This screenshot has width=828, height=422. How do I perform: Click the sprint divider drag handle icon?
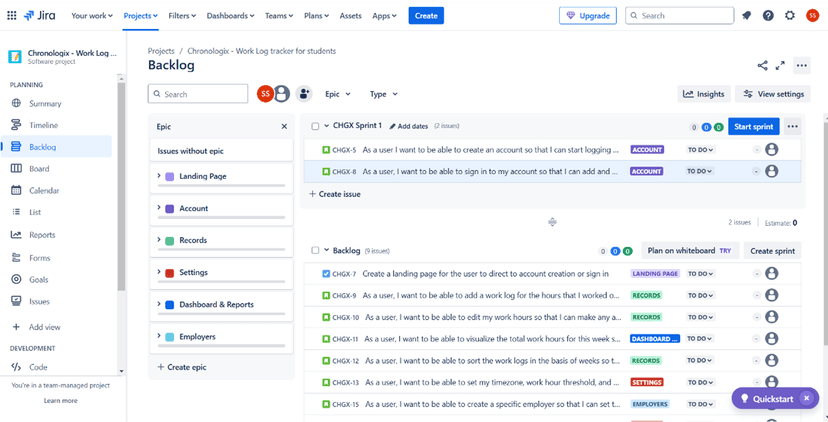(x=552, y=222)
